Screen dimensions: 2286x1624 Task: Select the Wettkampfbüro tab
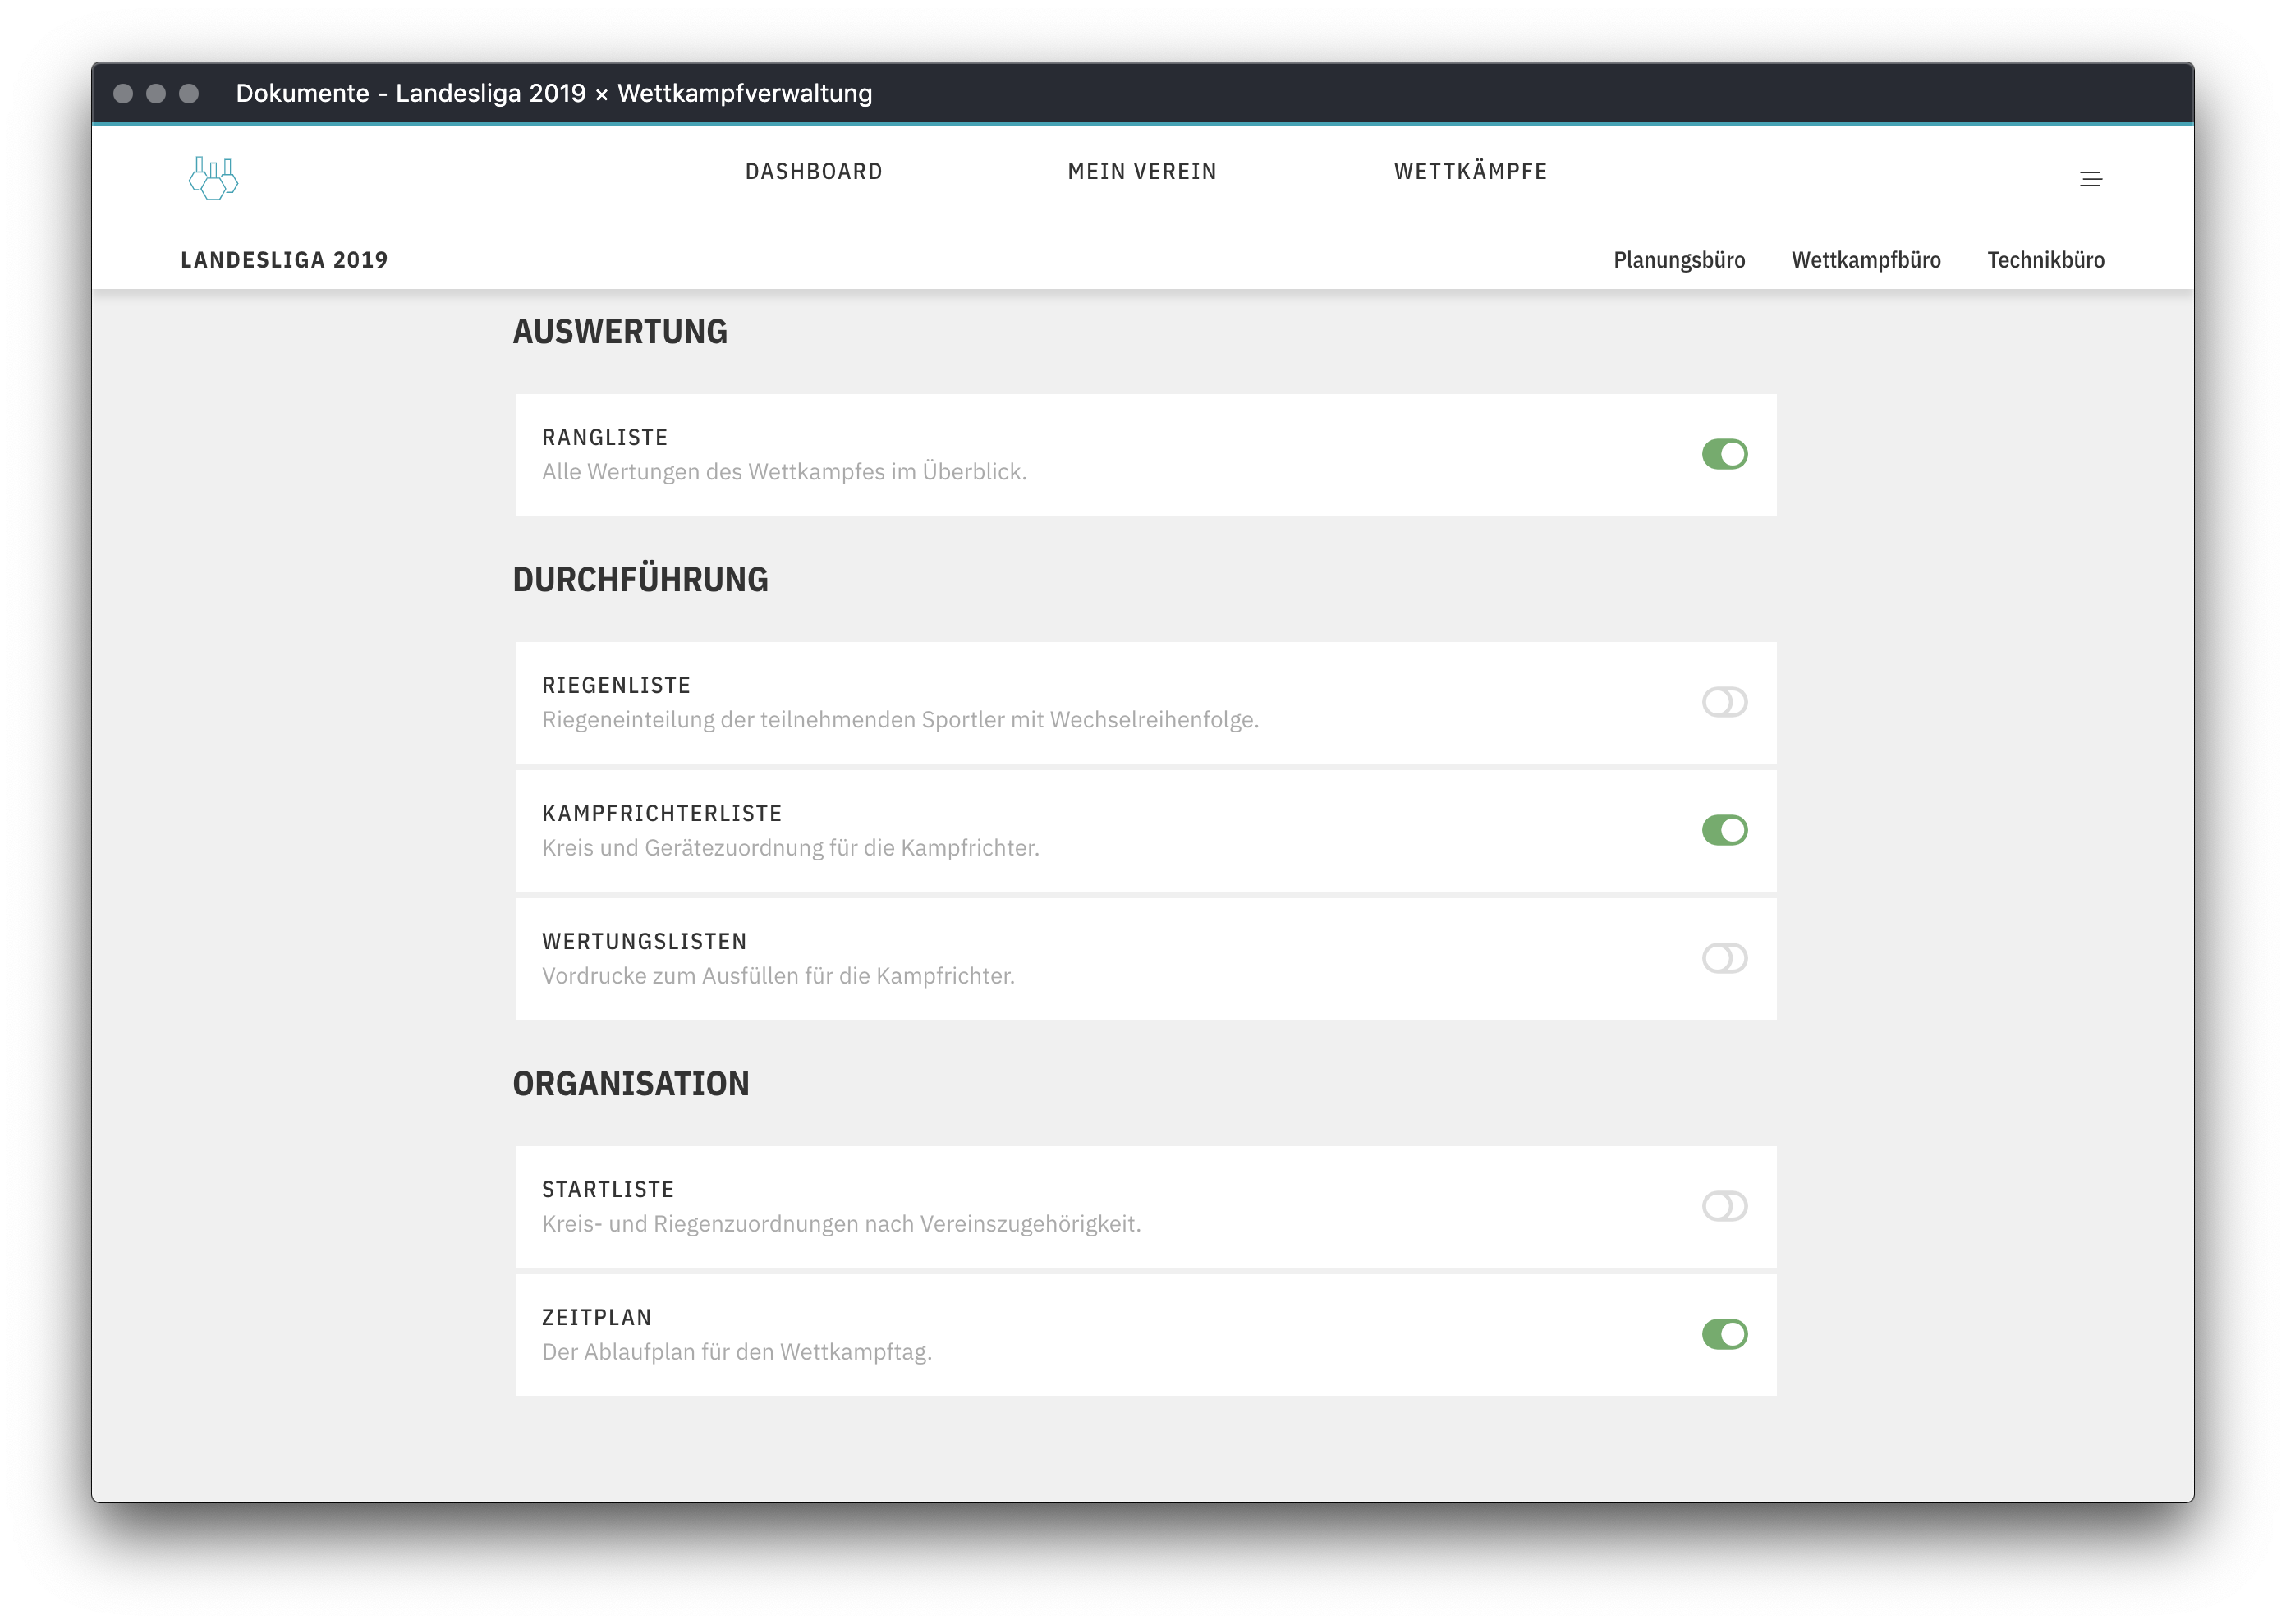pyautogui.click(x=1865, y=260)
